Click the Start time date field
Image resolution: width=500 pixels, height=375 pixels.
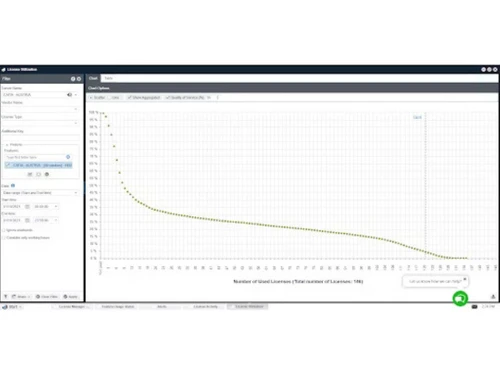[x=13, y=207]
